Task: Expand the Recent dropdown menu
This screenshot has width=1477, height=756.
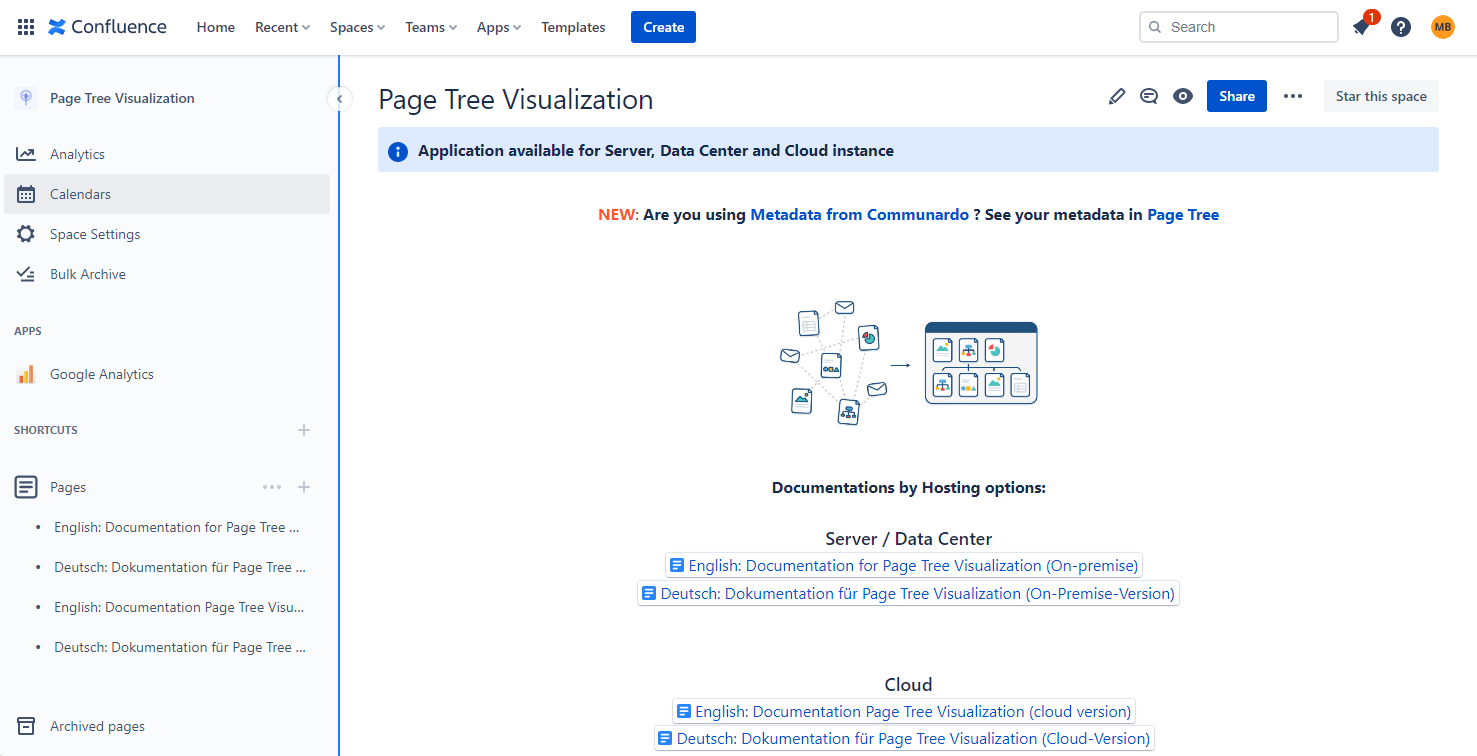Action: 282,27
